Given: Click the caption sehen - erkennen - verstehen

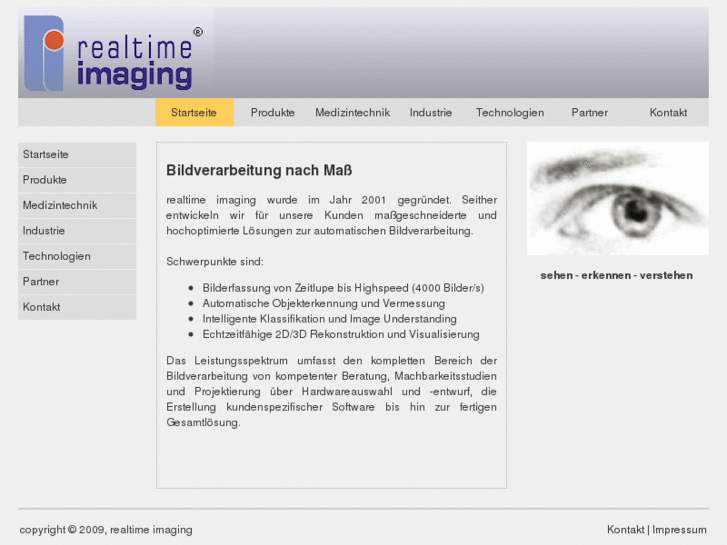Looking at the screenshot, I should [617, 276].
